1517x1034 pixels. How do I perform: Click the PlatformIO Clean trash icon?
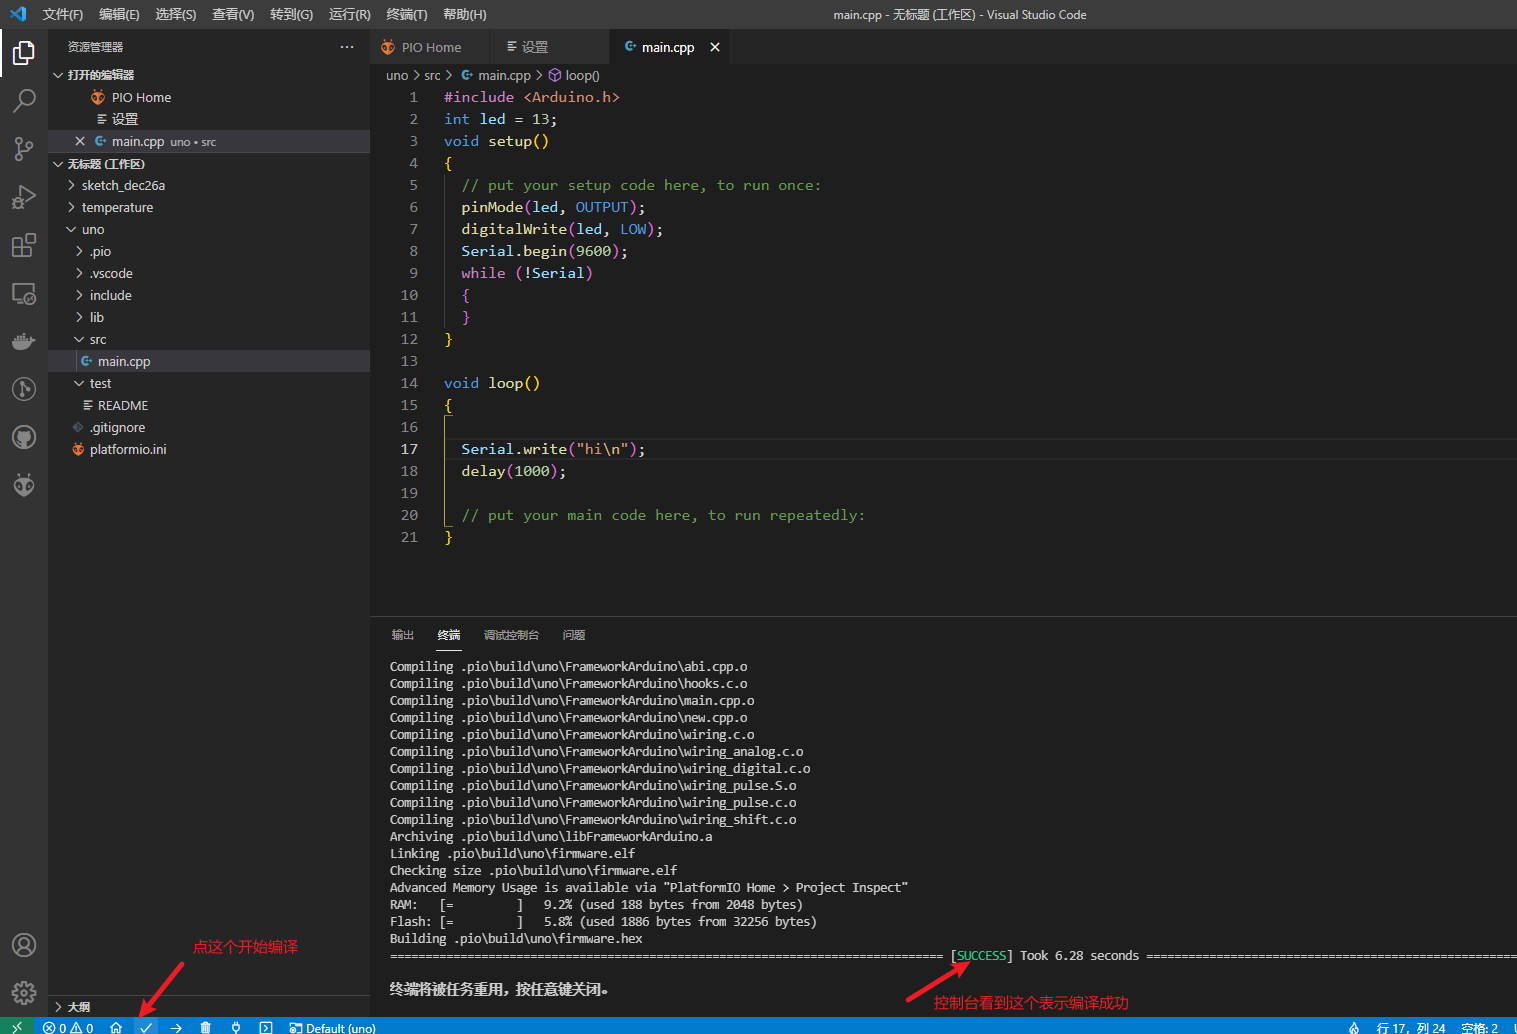coord(205,1027)
